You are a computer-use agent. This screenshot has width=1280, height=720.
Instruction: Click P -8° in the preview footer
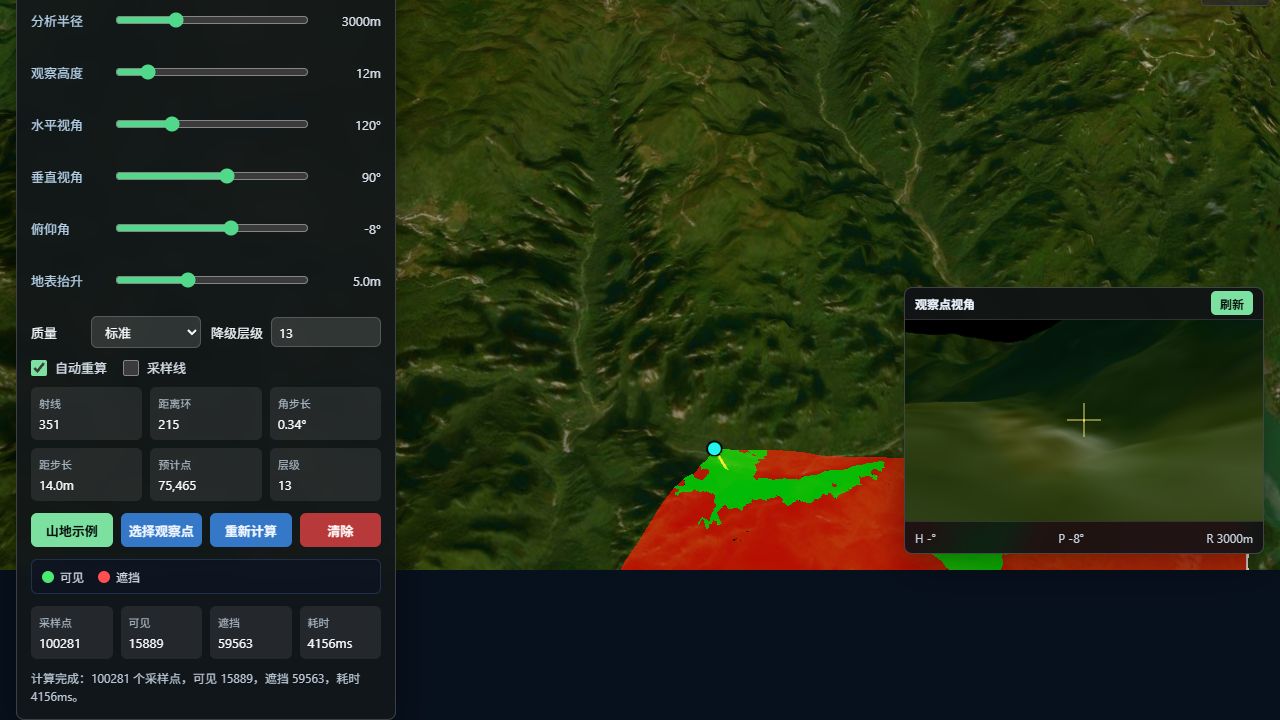tap(1071, 538)
